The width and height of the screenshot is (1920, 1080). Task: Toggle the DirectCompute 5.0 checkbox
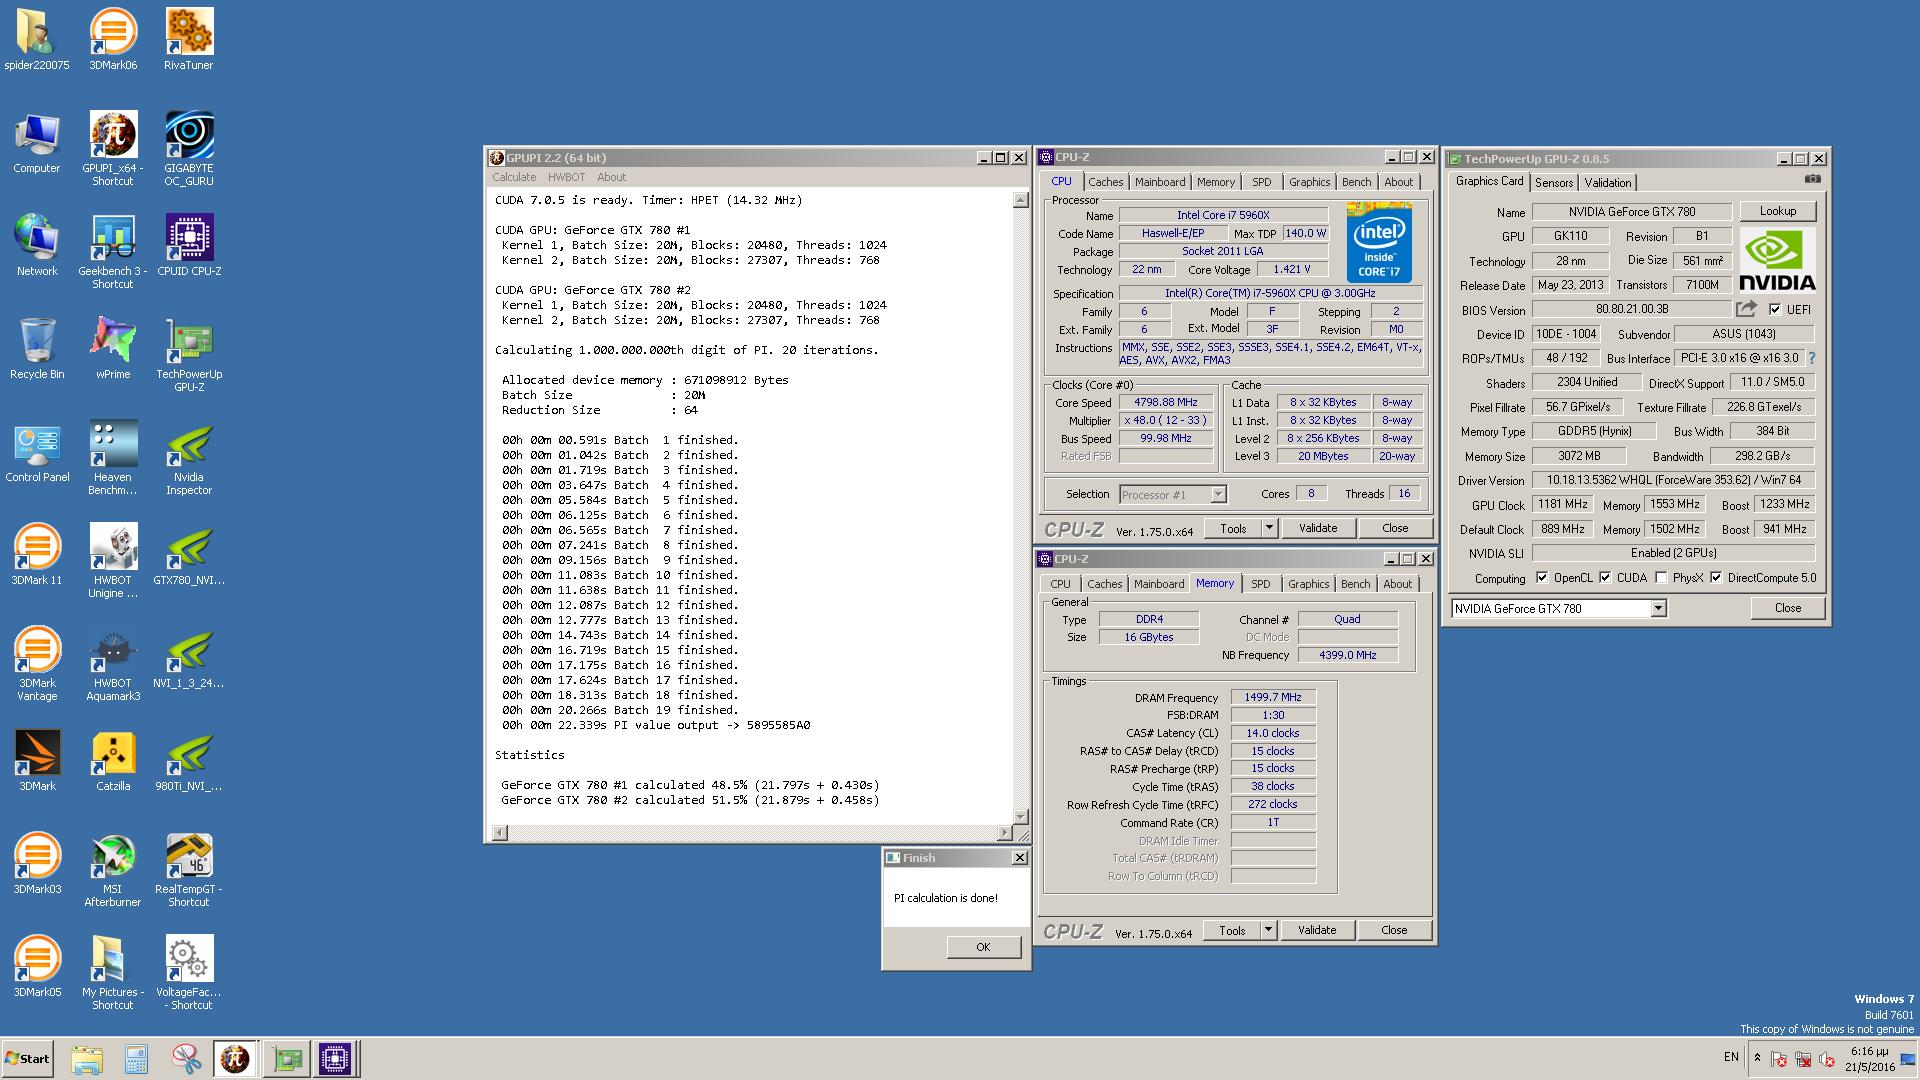point(1716,578)
